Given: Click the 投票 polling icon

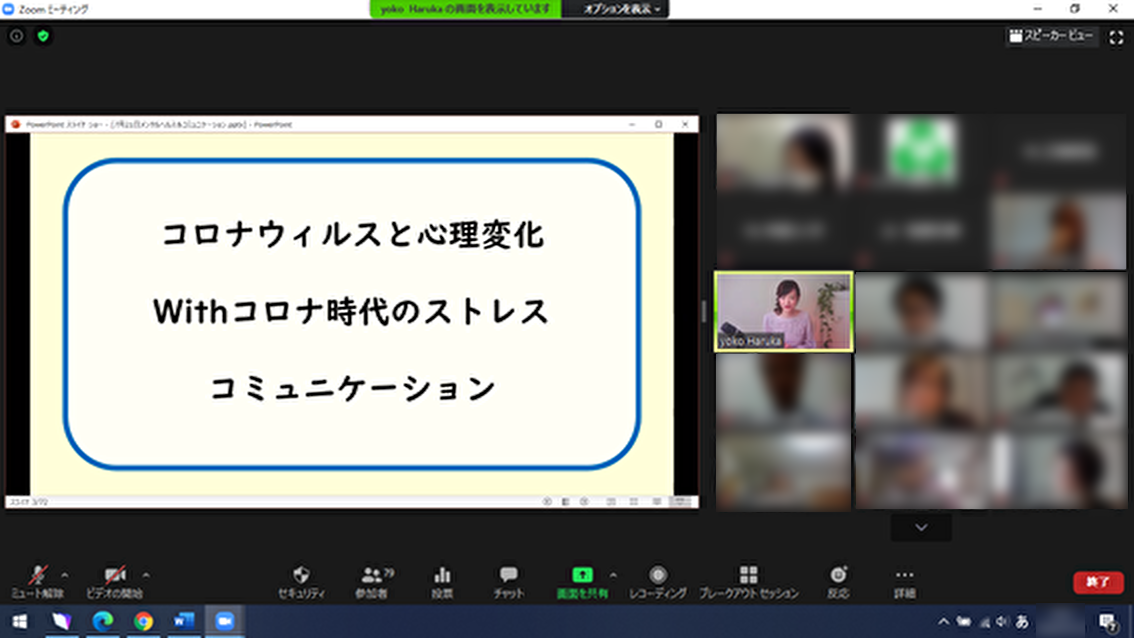Looking at the screenshot, I should [442, 581].
